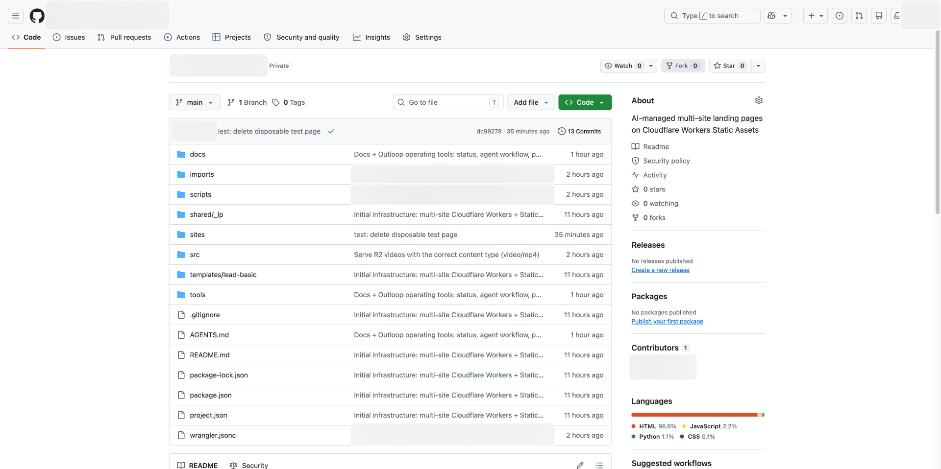Expand the create new plus dropdown
The image size is (941, 469).
click(816, 16)
